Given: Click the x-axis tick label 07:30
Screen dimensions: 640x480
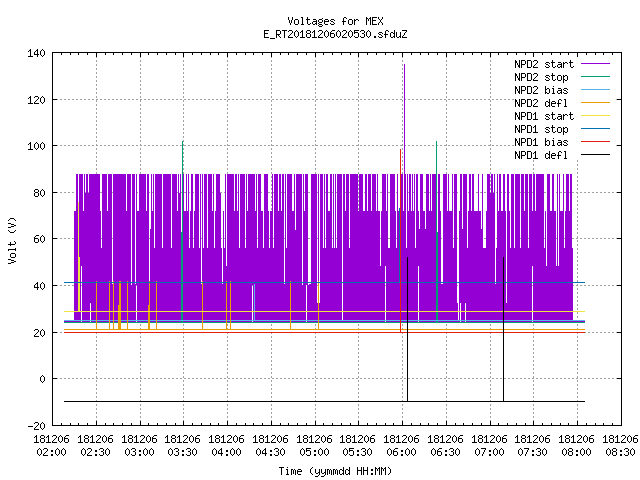Looking at the screenshot, I should coord(532,452).
